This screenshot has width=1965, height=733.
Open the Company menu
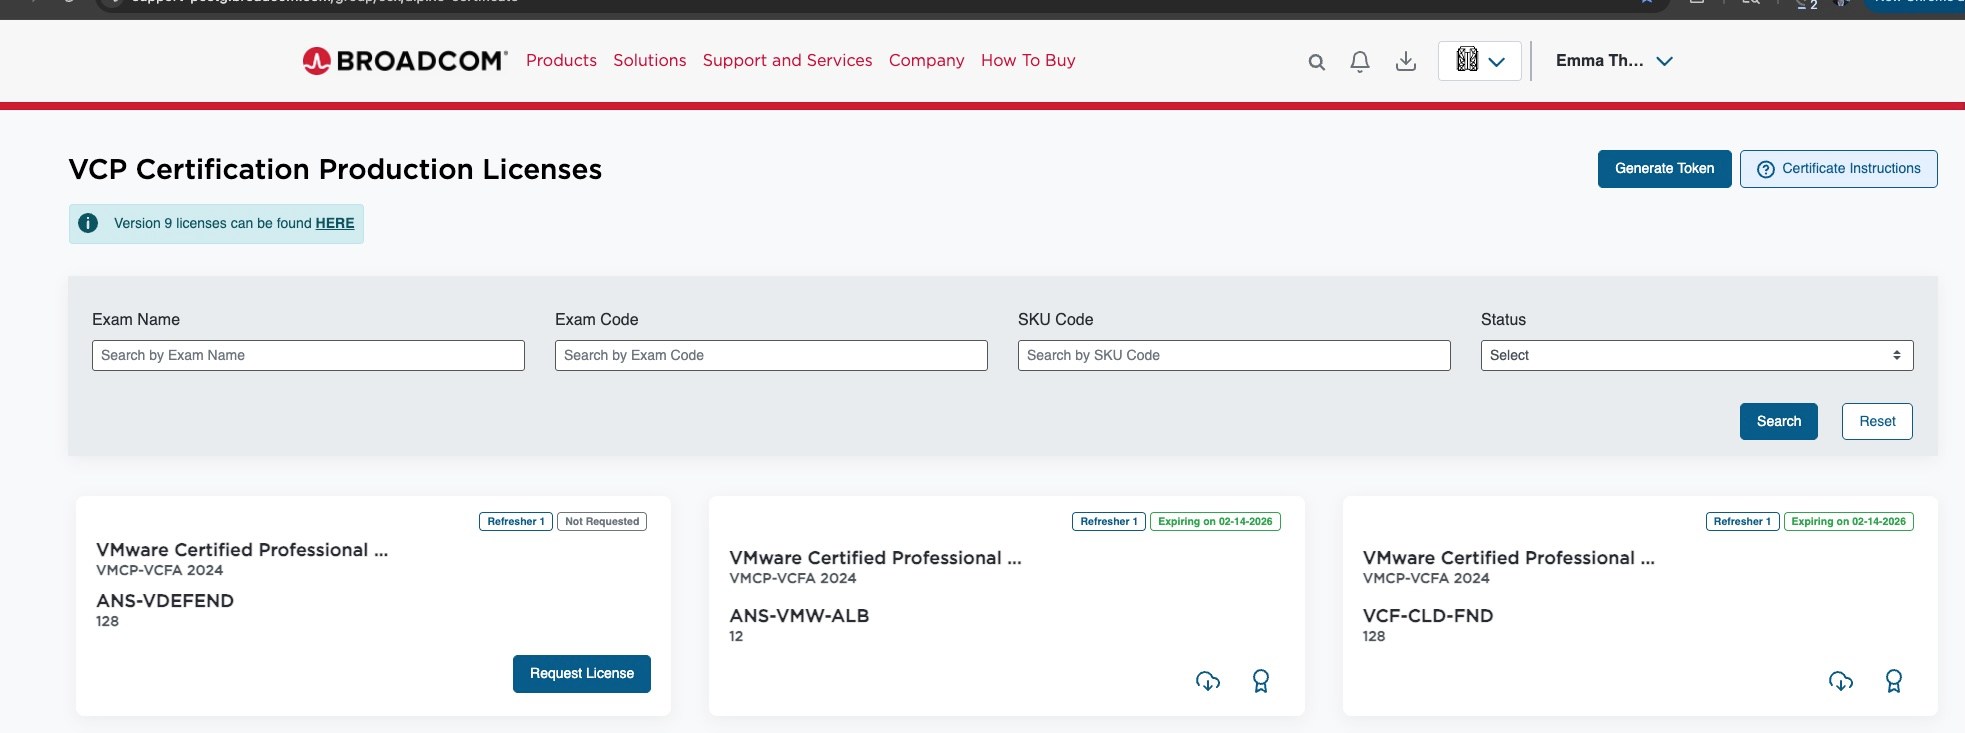click(927, 60)
